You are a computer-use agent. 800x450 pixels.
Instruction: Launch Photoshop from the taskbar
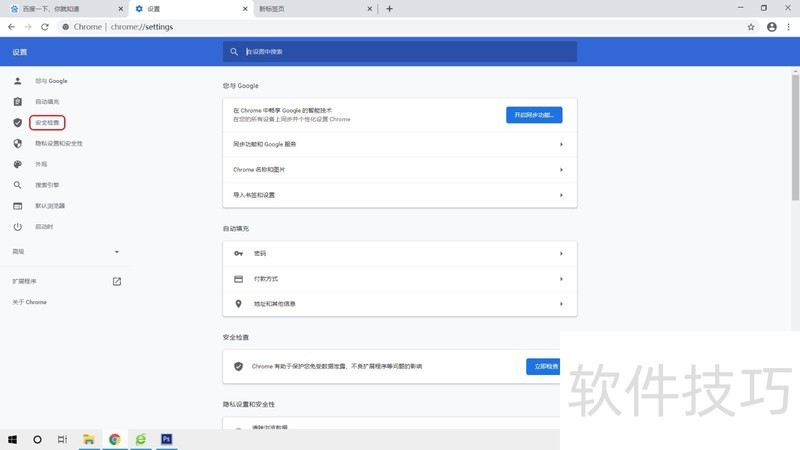tap(167, 439)
